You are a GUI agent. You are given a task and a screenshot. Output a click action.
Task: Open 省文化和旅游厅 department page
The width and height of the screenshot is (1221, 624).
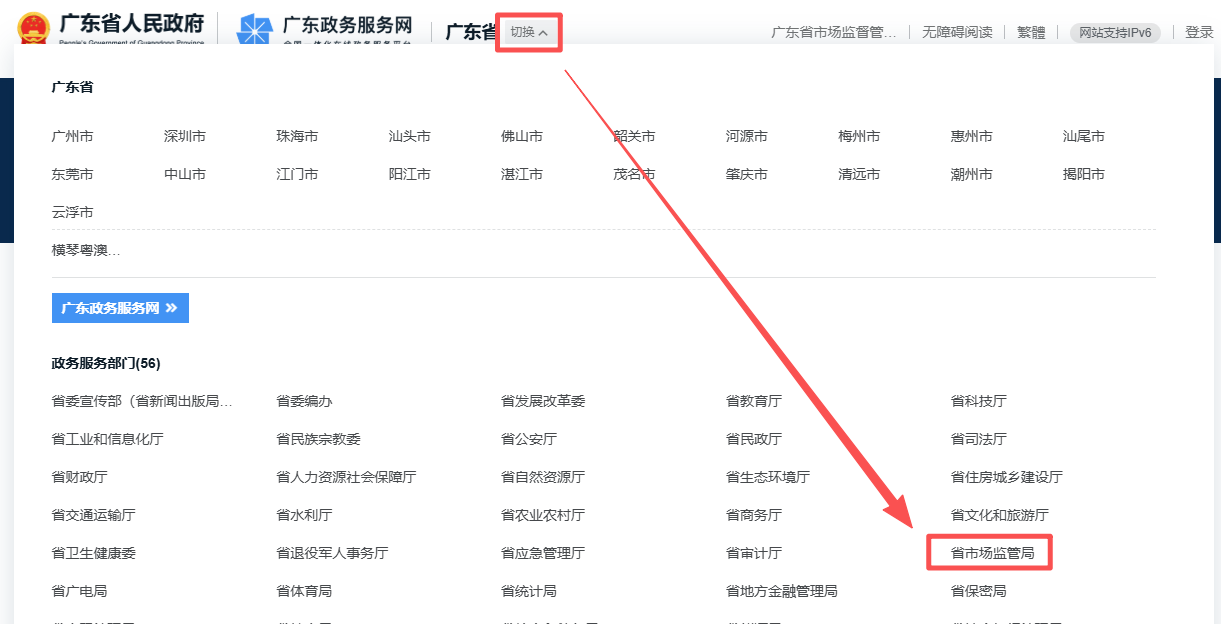[1000, 514]
